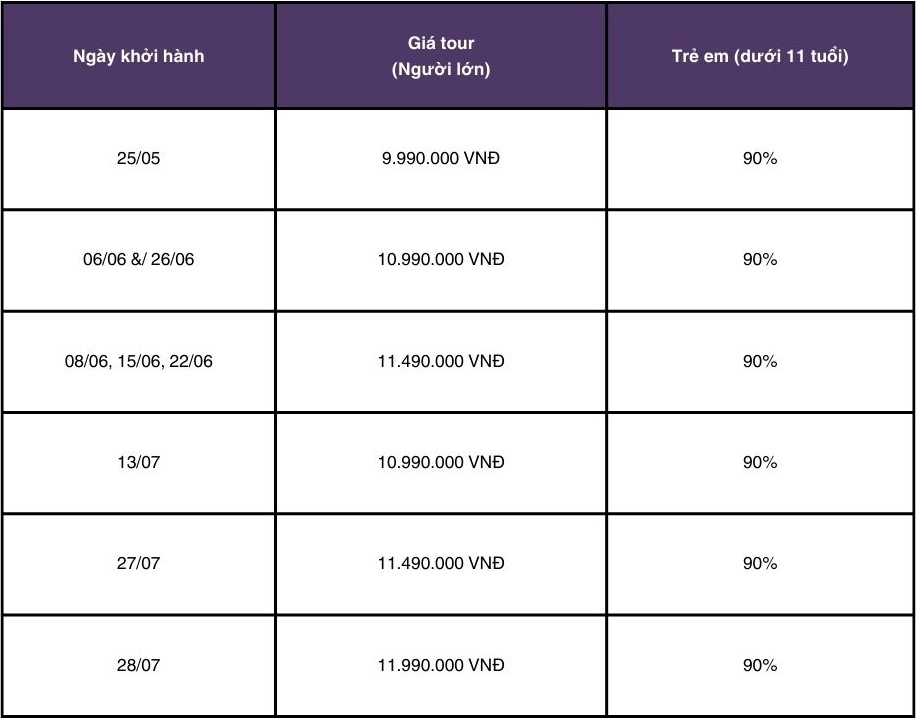The width and height of the screenshot is (916, 720).
Task: Select the 90% child rate for 25/05
Action: 760,158
